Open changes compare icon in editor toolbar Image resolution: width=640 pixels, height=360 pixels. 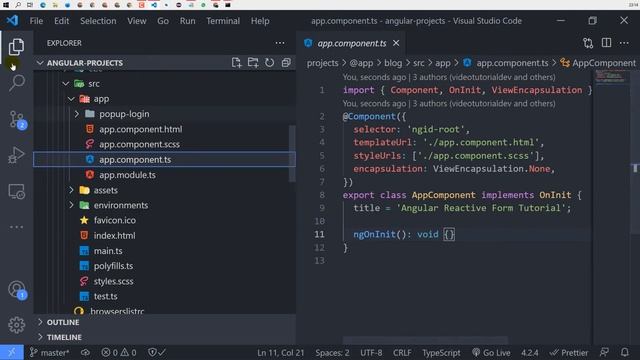pyautogui.click(x=588, y=43)
